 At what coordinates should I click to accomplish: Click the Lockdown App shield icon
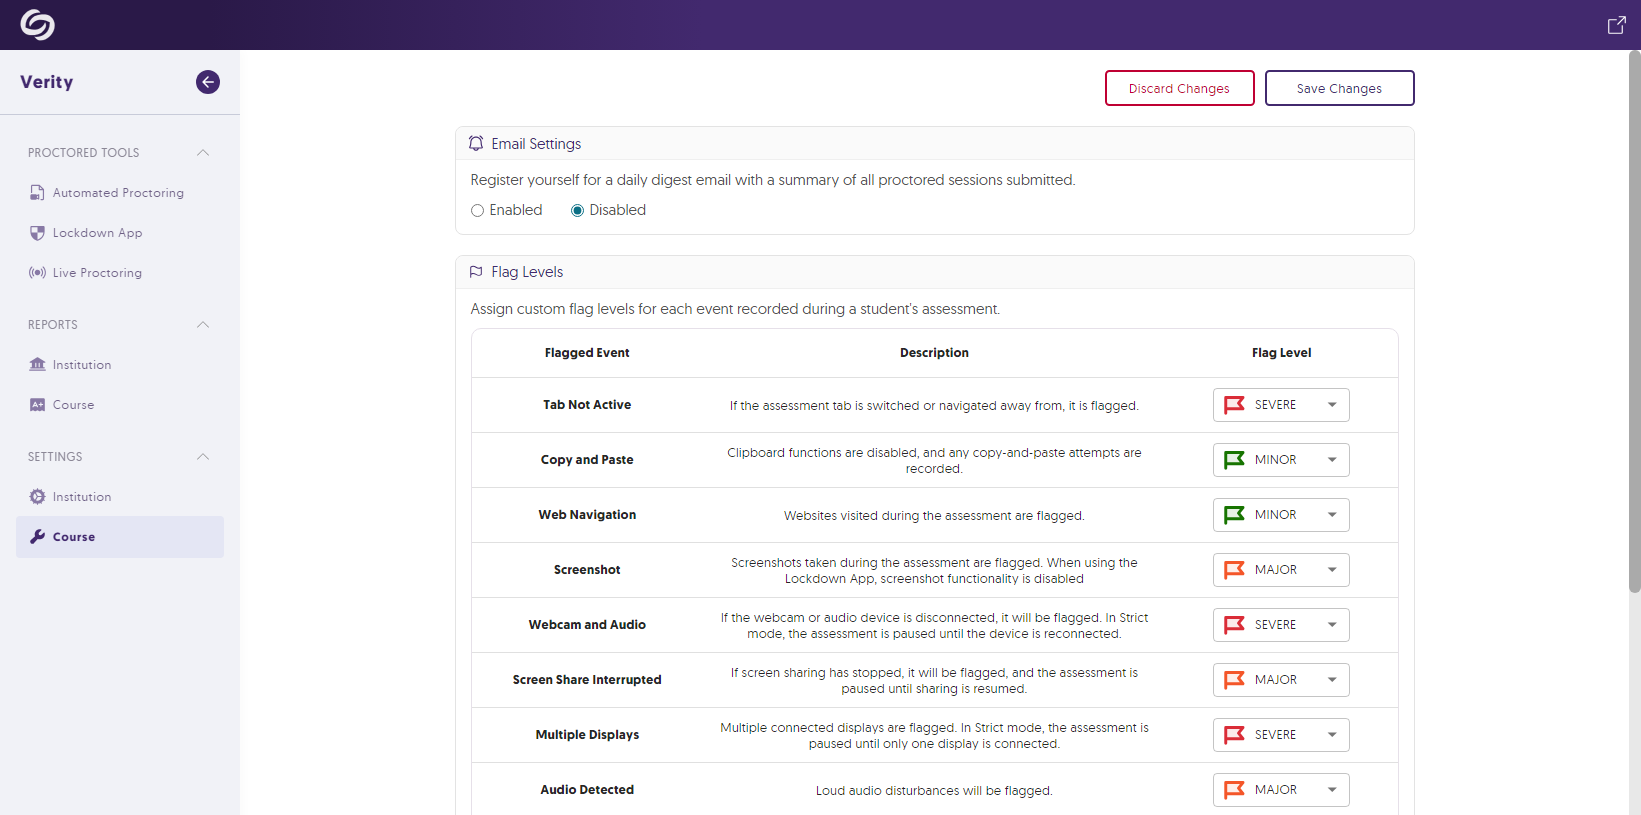coord(37,233)
